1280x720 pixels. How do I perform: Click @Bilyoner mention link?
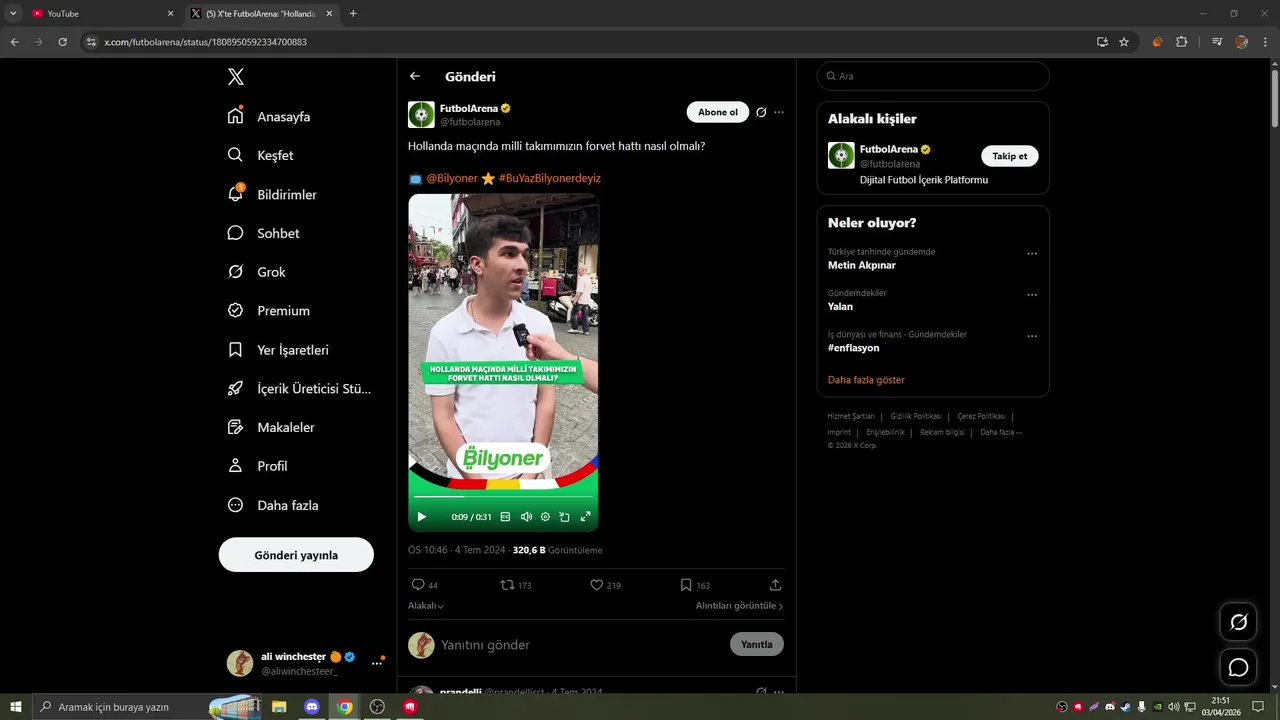coord(452,178)
